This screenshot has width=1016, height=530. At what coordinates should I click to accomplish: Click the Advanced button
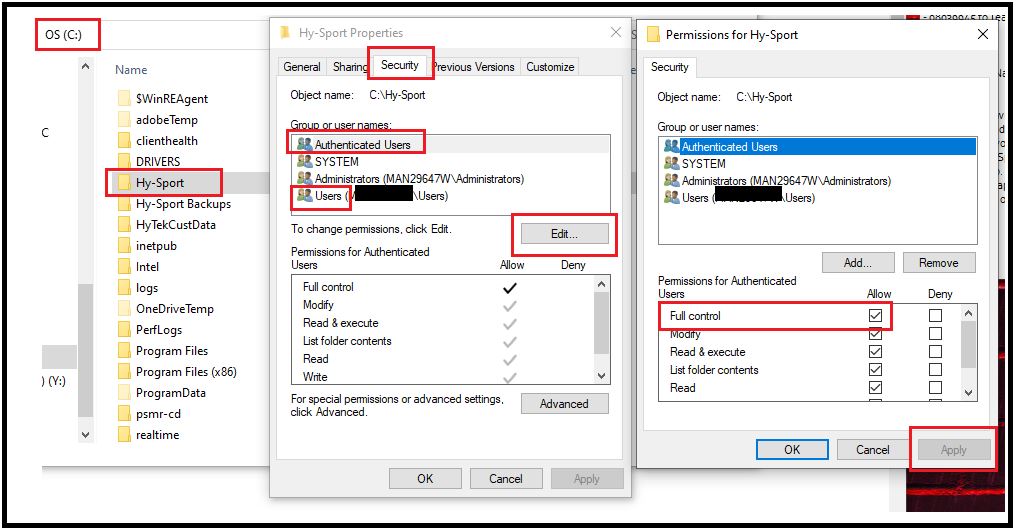pyautogui.click(x=564, y=404)
